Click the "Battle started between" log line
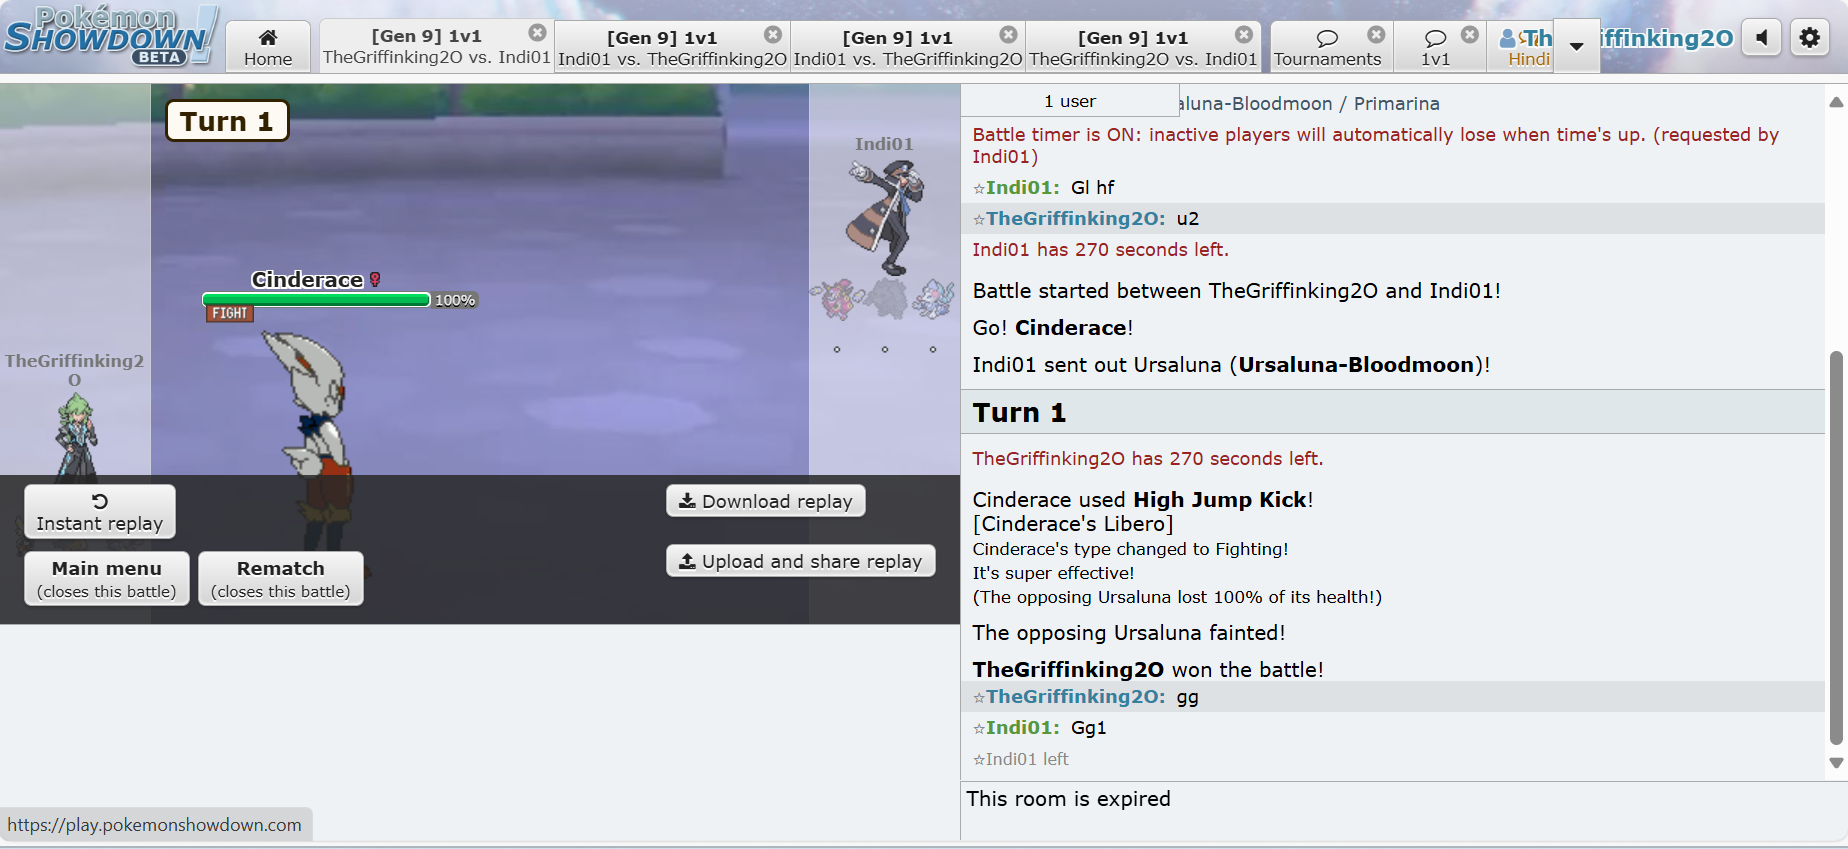 point(1236,291)
